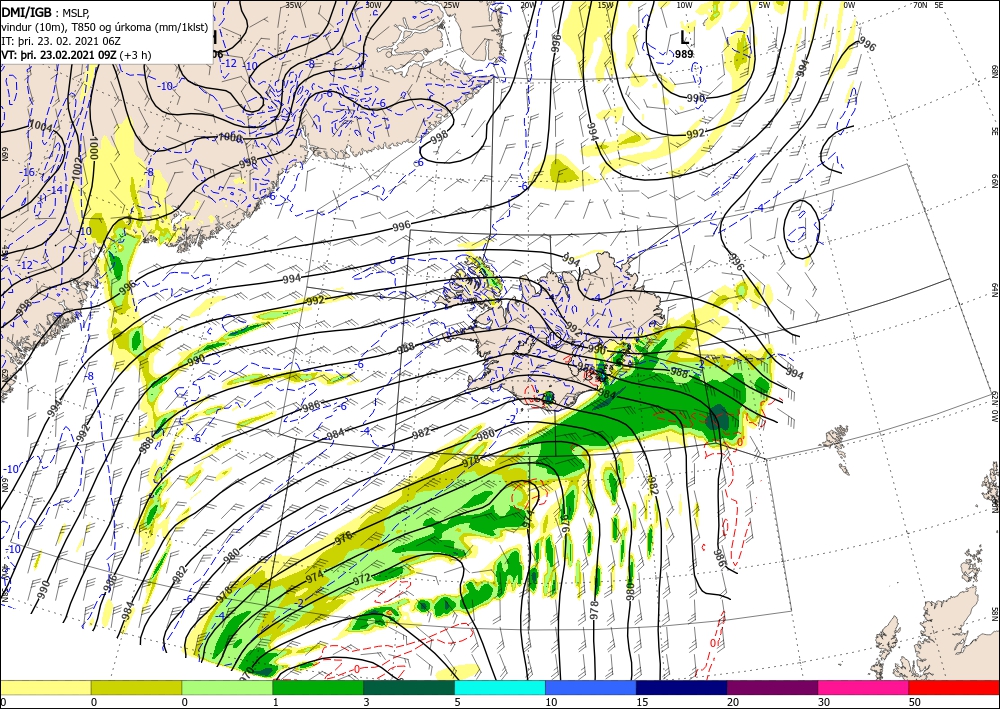Pick the cyan legend swatch
This screenshot has height=709, width=1000.
tap(500, 688)
